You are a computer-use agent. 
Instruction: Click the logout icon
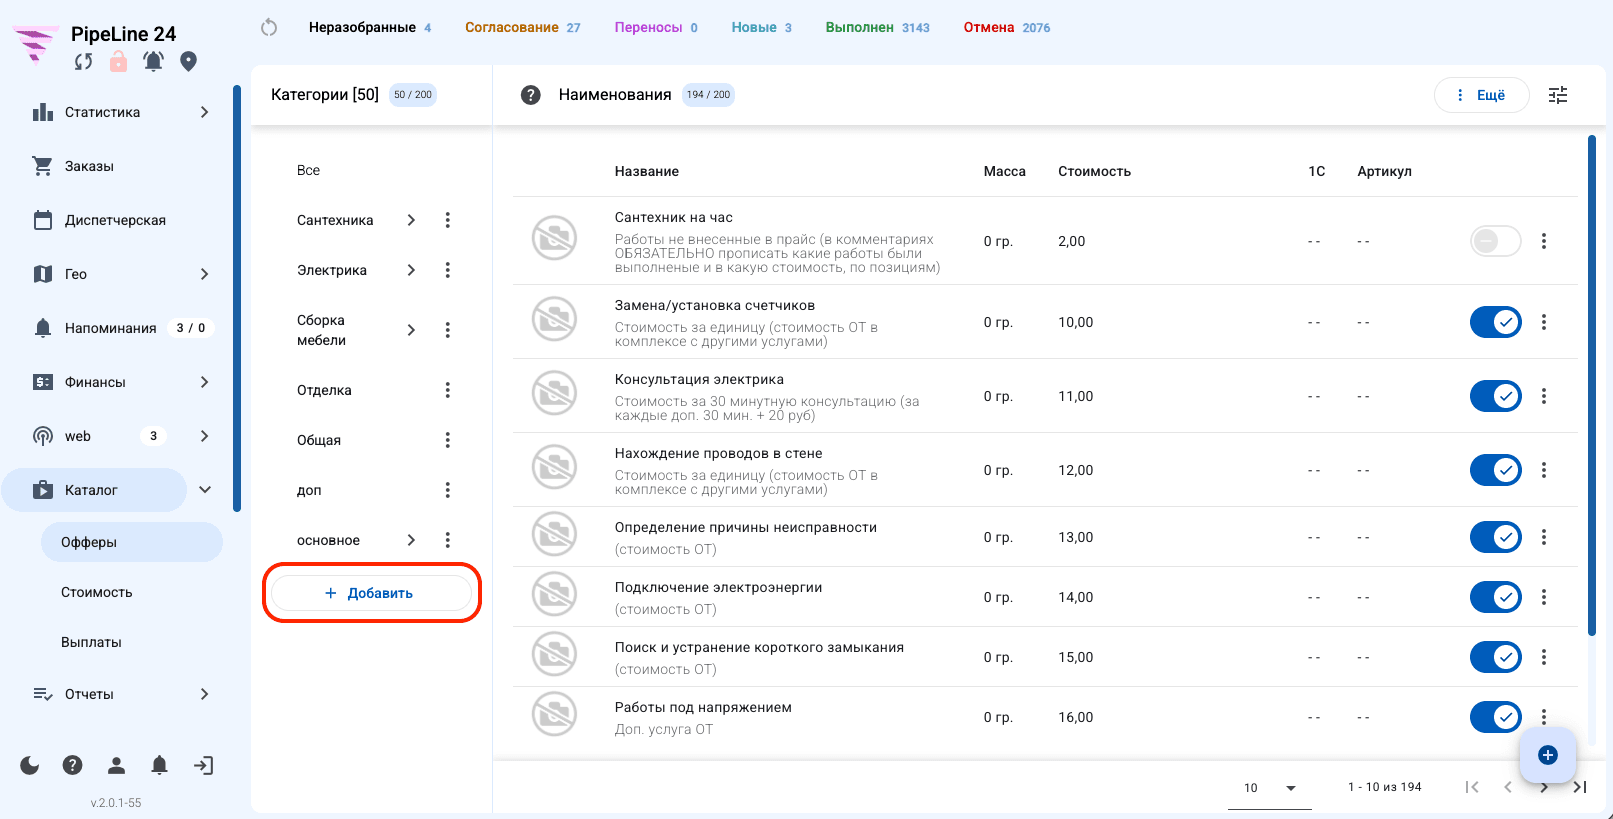click(203, 765)
